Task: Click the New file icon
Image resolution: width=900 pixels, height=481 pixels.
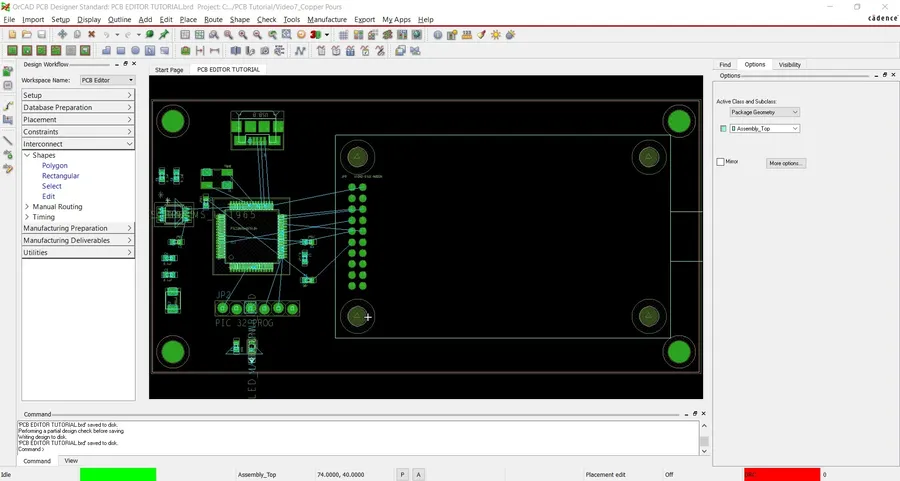Action: click(12, 34)
